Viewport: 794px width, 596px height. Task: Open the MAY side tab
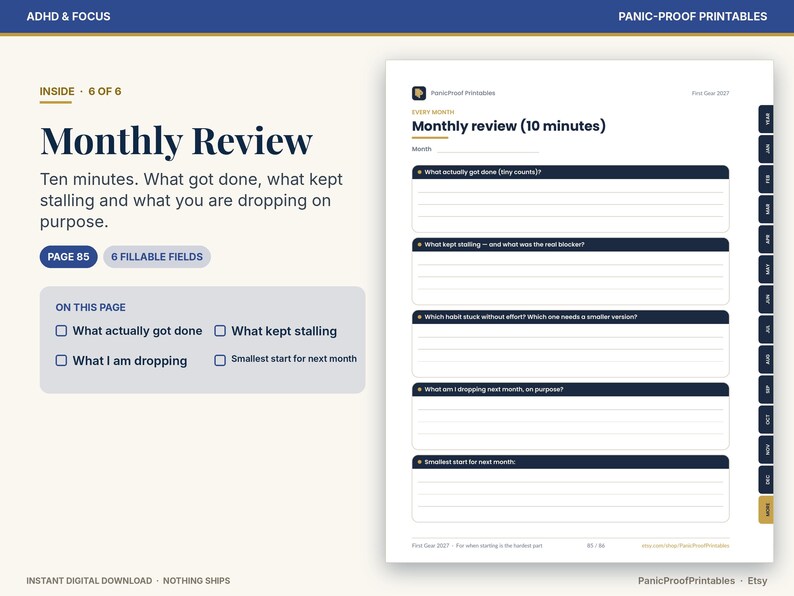click(766, 269)
